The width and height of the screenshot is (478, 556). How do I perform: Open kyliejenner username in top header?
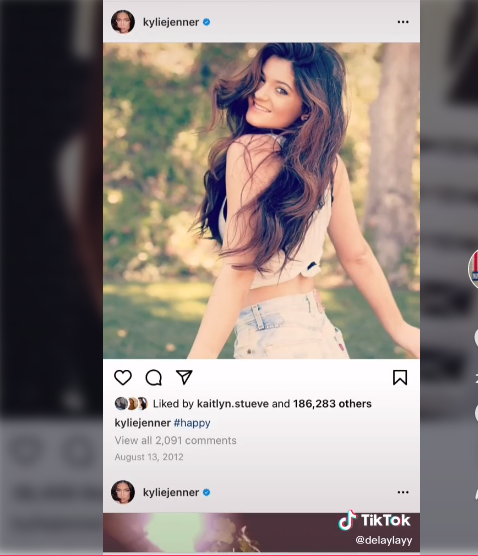171,22
